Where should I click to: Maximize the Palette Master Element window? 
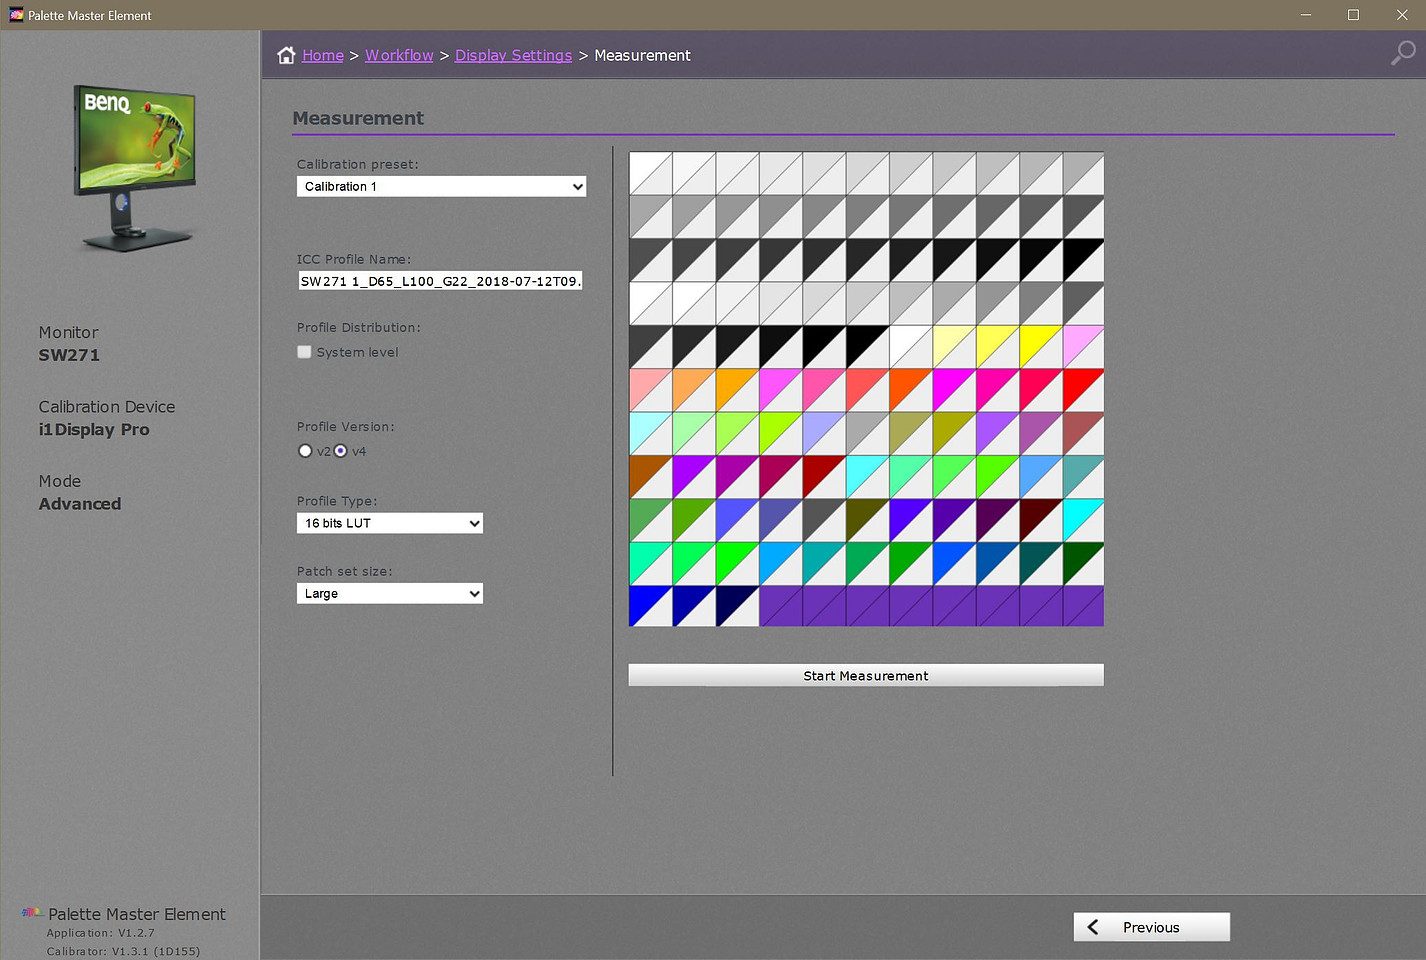coord(1353,15)
